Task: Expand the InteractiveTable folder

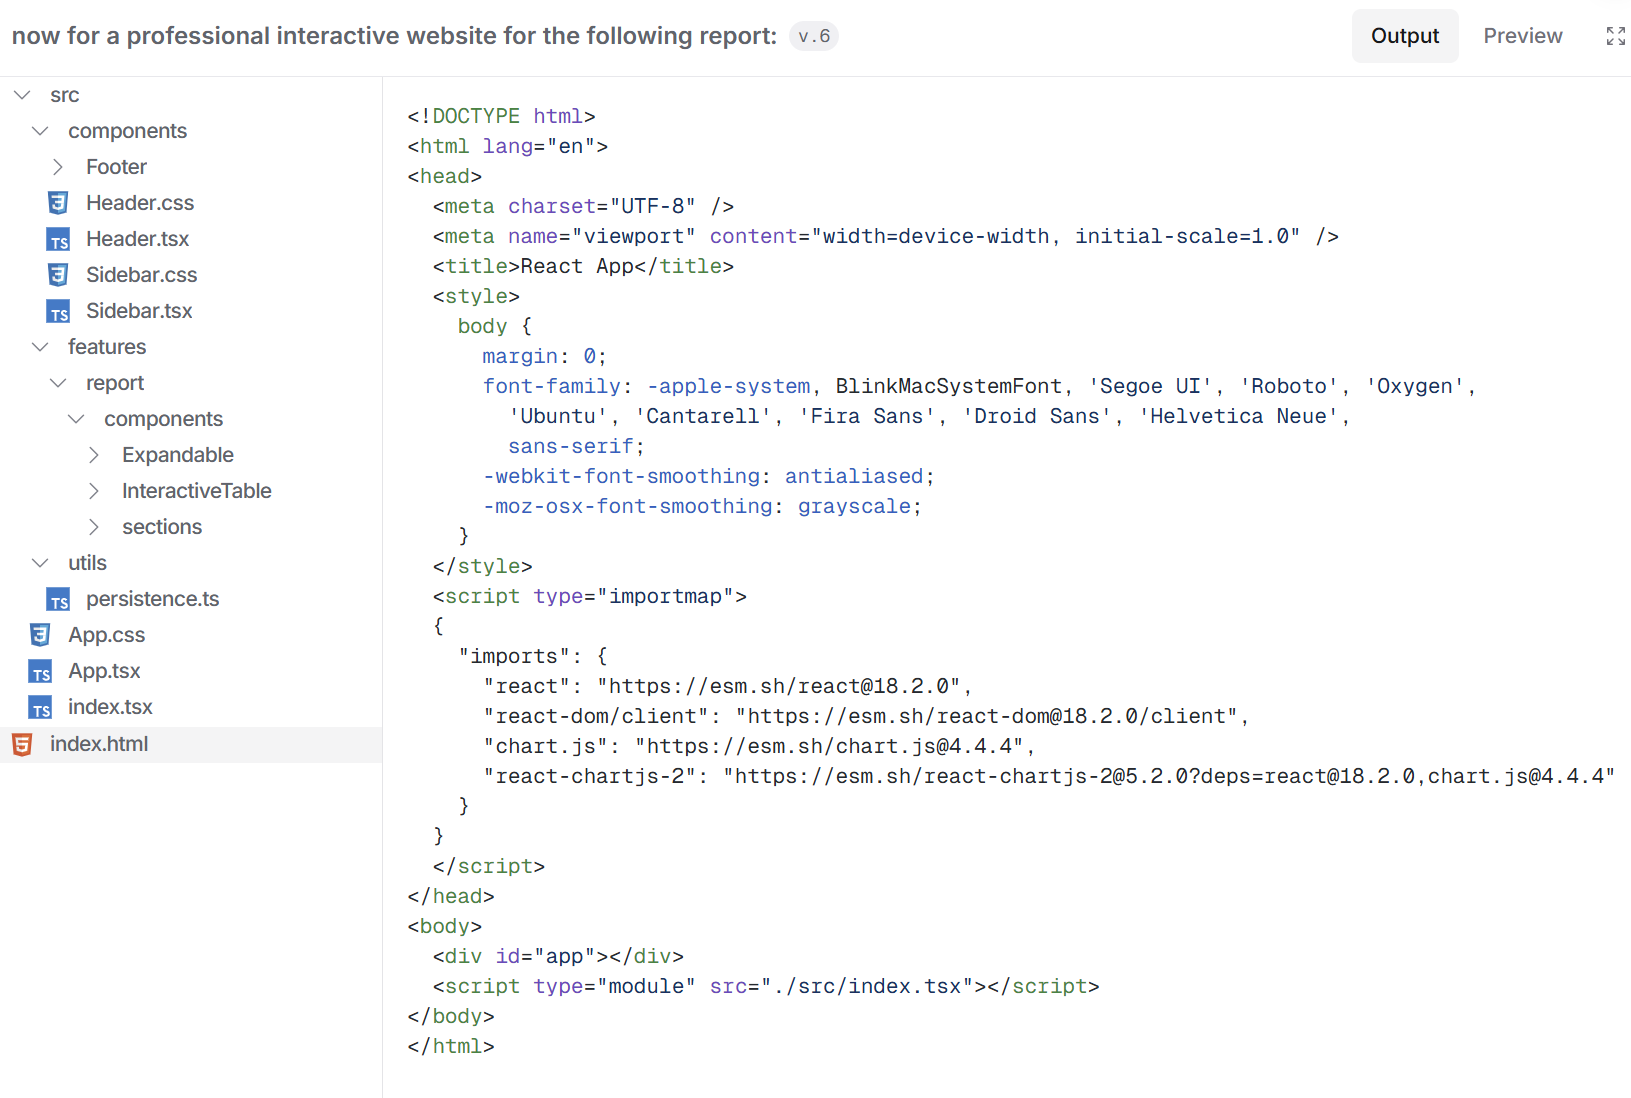Action: (94, 491)
